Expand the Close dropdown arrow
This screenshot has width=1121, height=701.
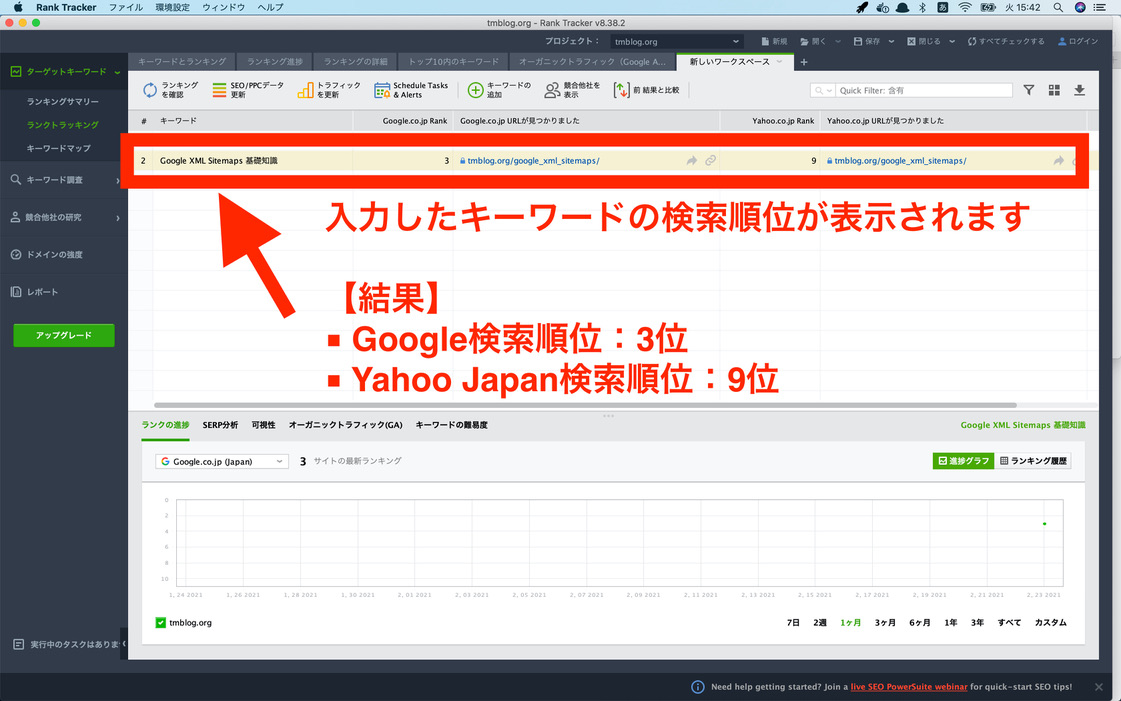click(x=952, y=41)
